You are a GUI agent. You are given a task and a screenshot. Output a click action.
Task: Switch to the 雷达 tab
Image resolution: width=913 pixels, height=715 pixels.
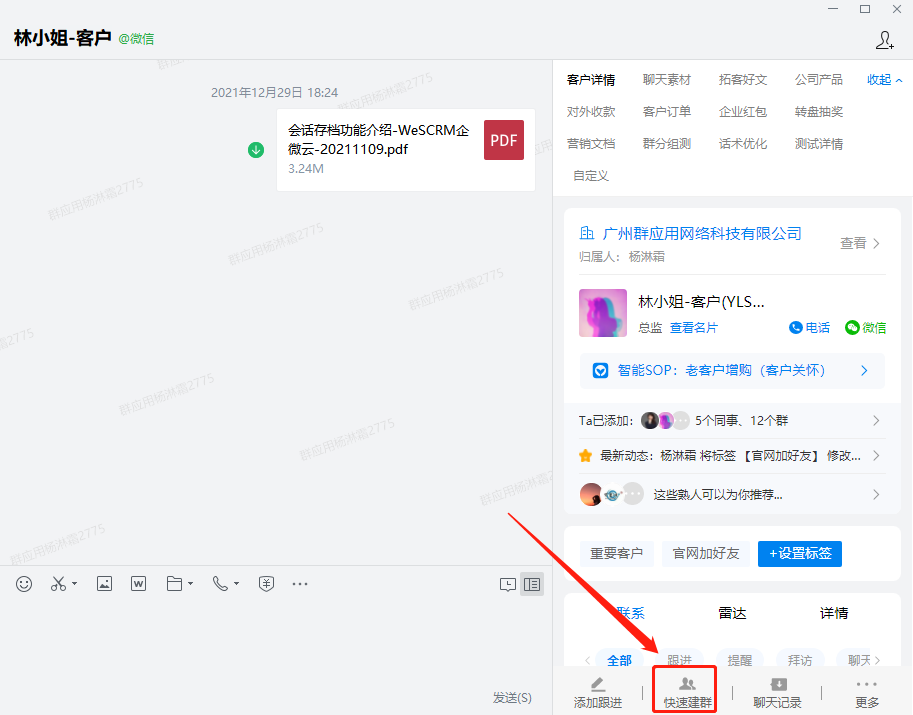[x=732, y=613]
